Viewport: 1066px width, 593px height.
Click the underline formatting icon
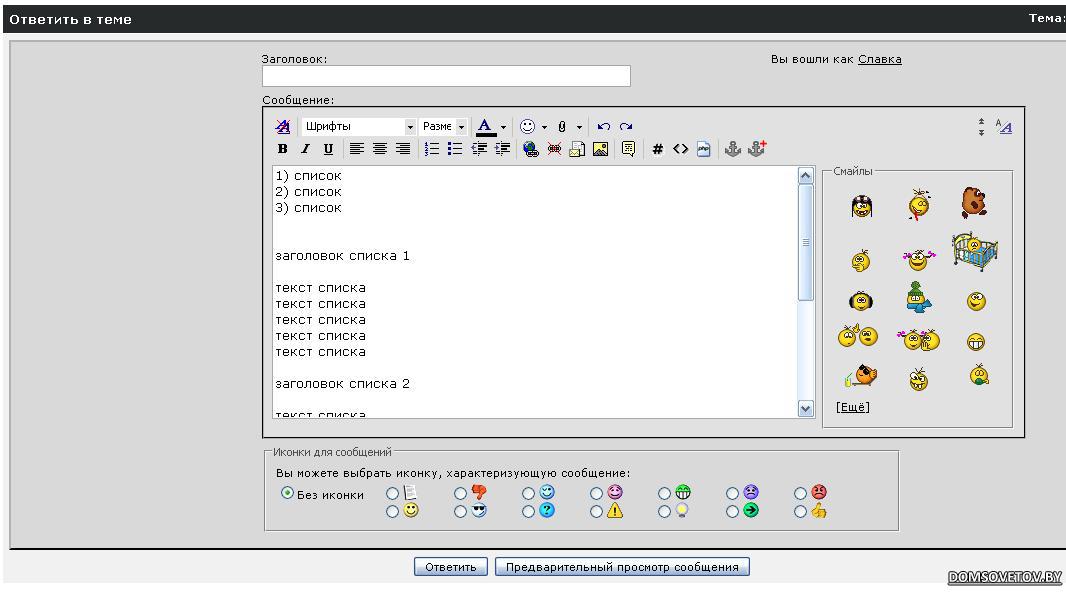pos(328,149)
